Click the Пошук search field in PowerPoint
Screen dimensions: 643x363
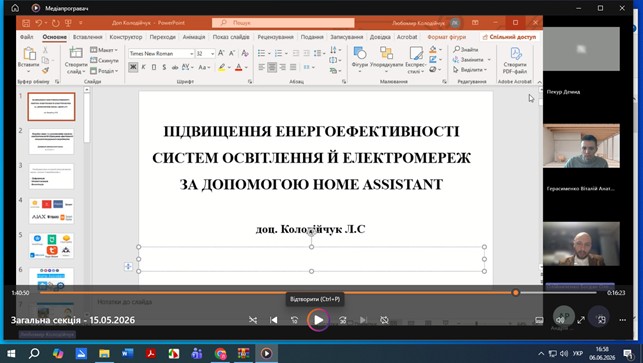[283, 23]
